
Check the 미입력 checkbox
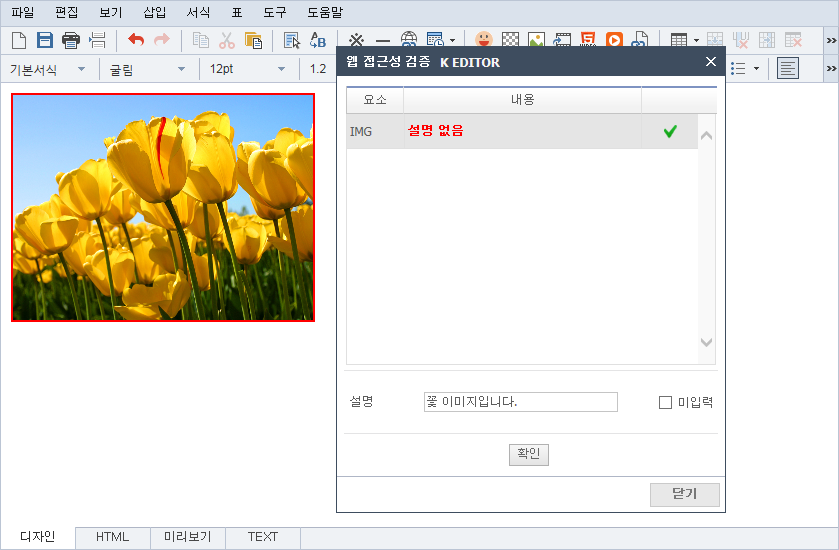tap(665, 402)
